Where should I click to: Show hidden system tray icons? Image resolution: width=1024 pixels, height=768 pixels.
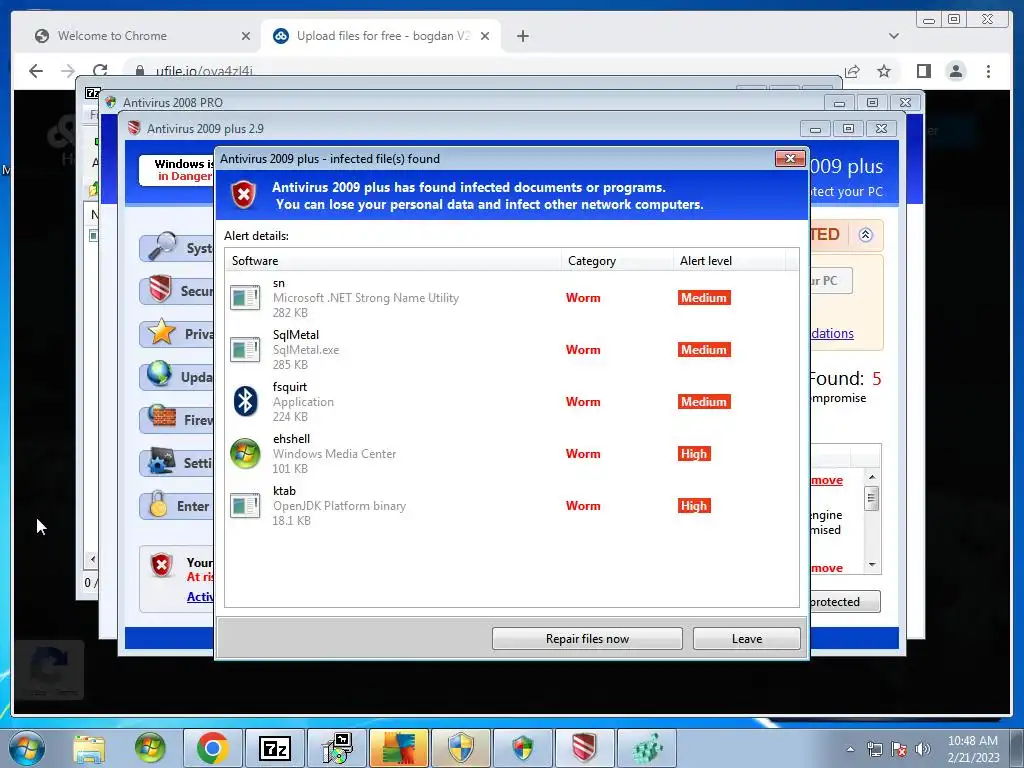point(850,749)
